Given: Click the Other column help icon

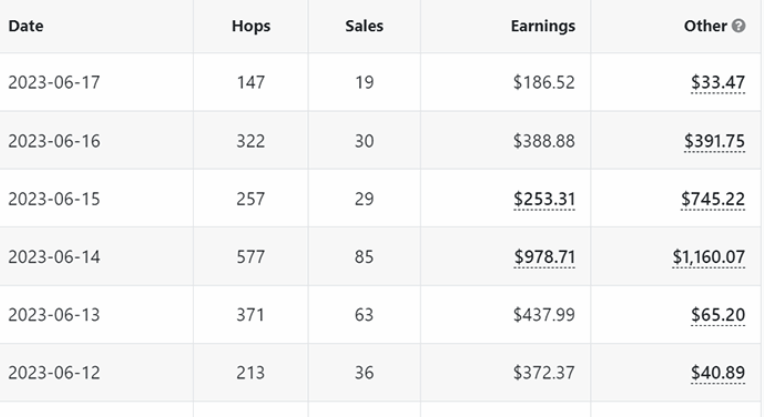Looking at the screenshot, I should click(739, 26).
